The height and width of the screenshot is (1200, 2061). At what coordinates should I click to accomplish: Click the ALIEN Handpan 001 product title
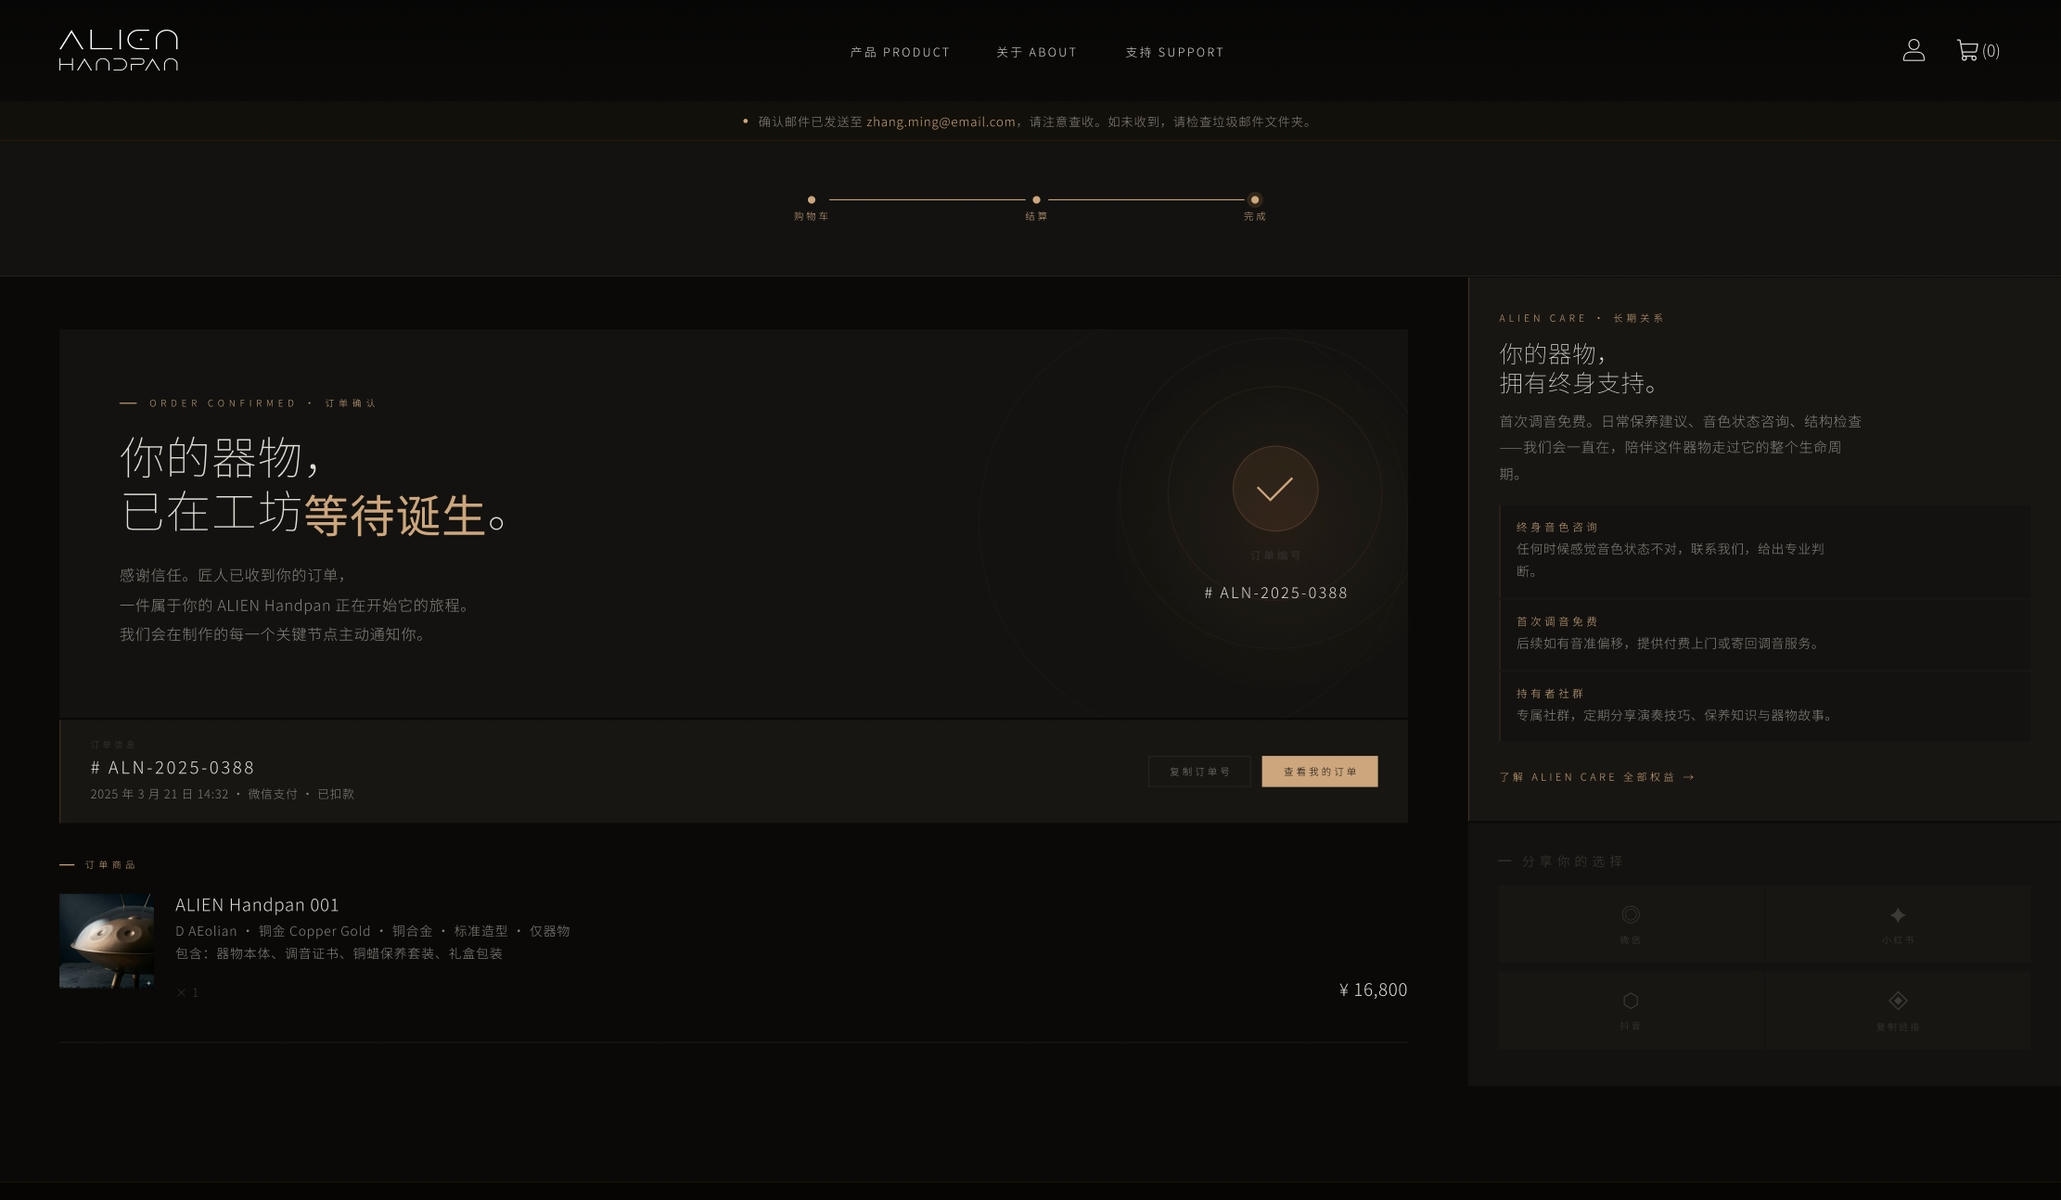[x=257, y=905]
